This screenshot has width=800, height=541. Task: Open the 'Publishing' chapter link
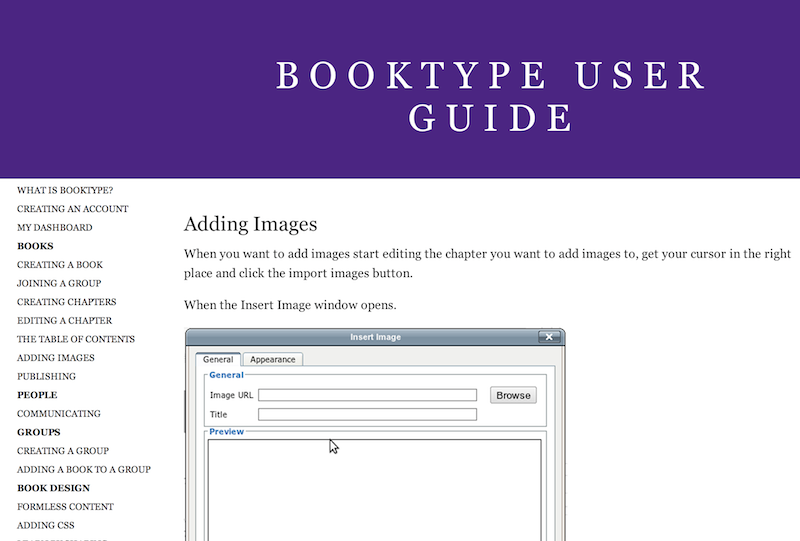click(46, 377)
